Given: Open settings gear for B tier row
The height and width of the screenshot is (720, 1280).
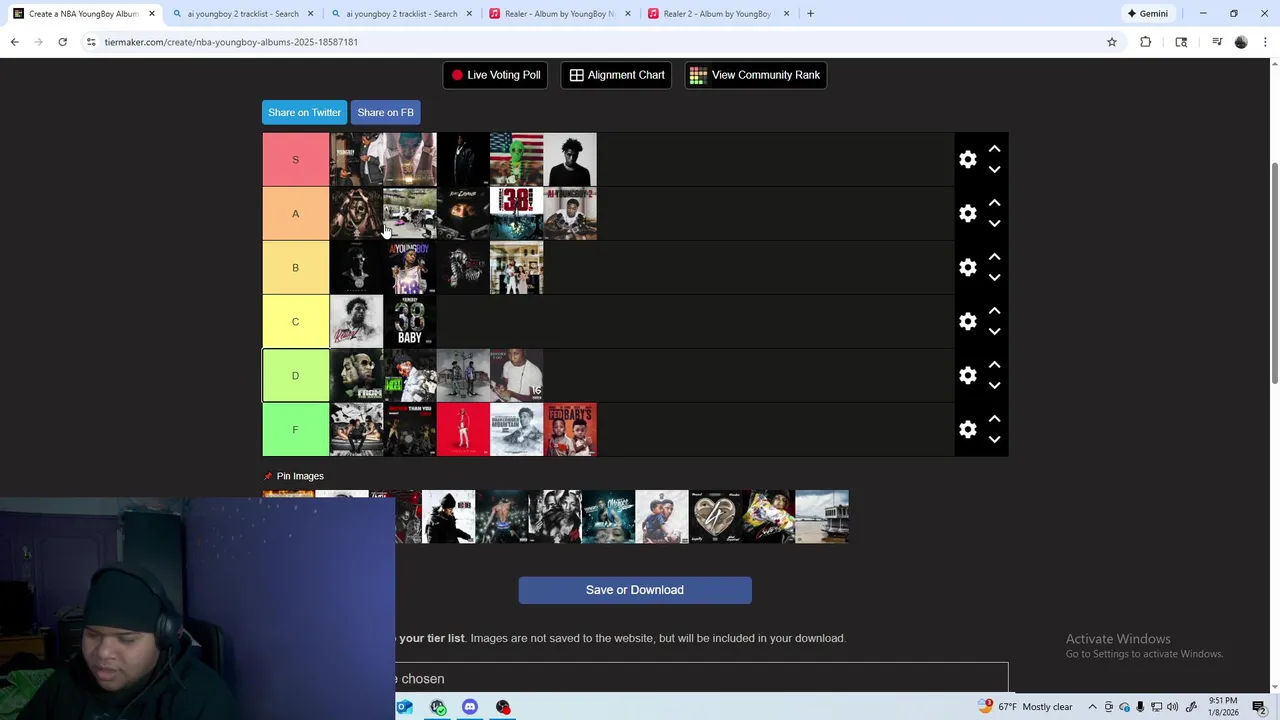Looking at the screenshot, I should point(967,268).
